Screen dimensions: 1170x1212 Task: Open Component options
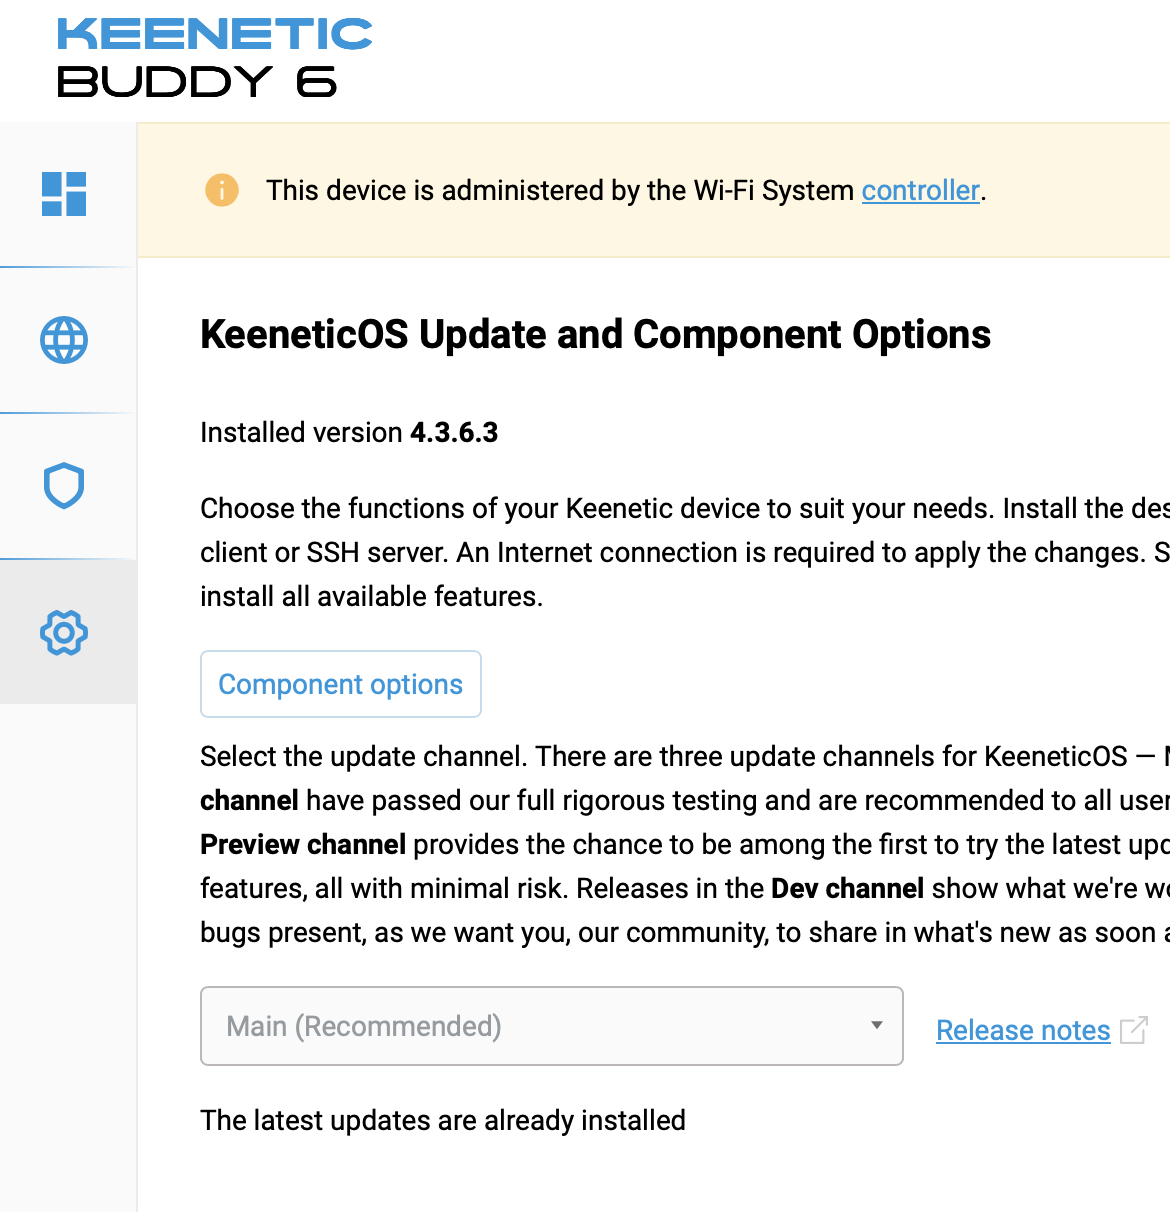tap(341, 684)
